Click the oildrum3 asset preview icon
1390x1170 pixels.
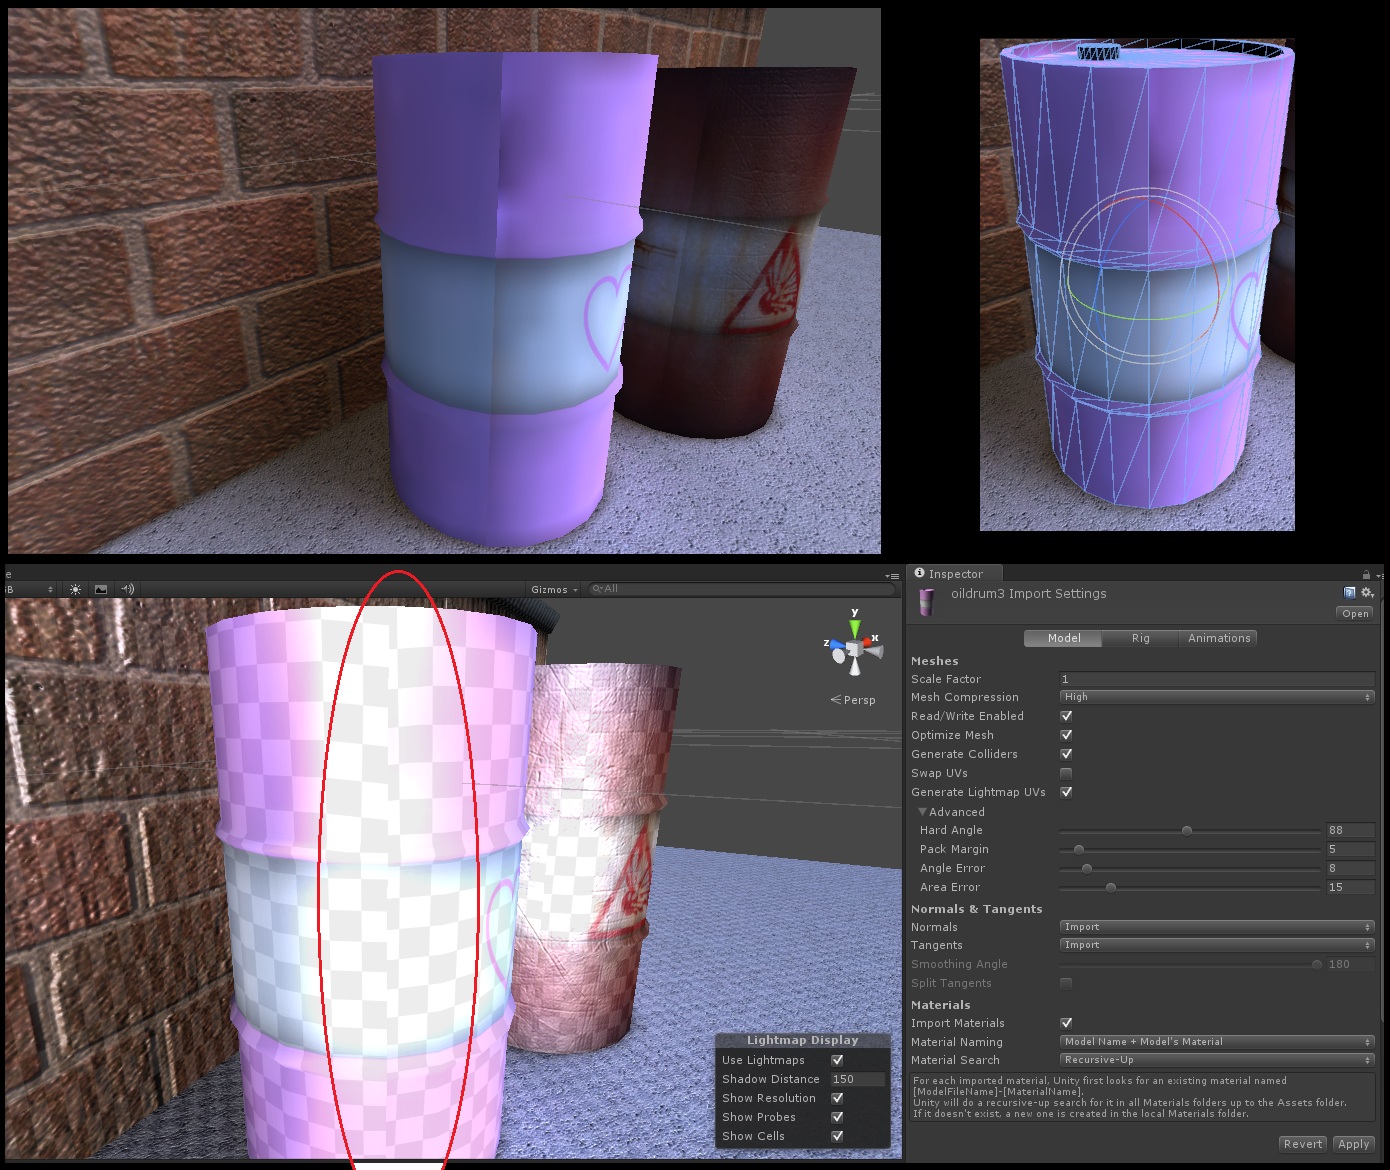[x=926, y=602]
